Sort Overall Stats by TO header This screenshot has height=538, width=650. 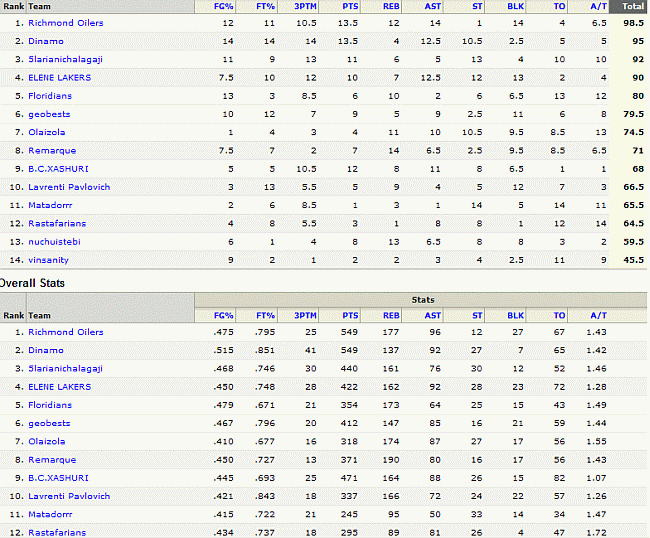(x=559, y=315)
